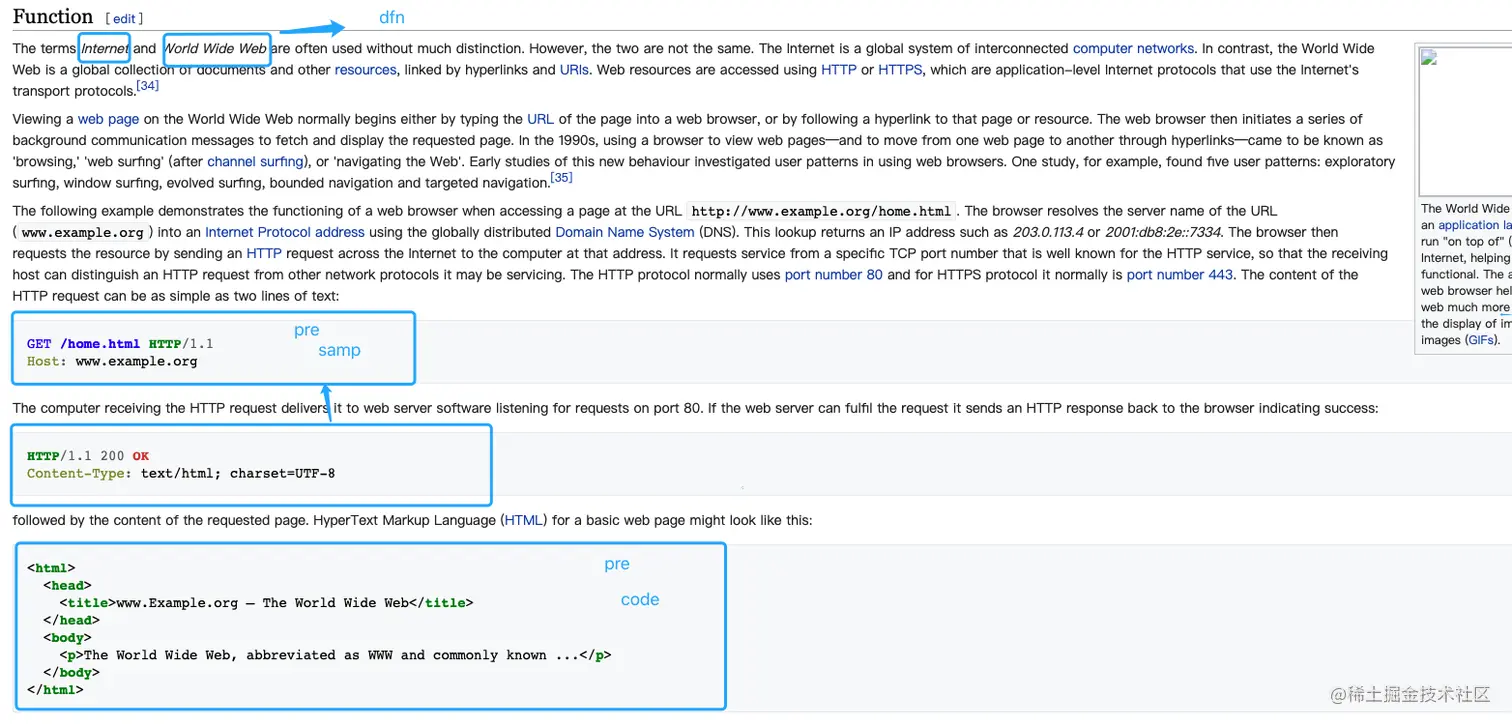1512x726 pixels.
Task: Click the "HTTPS" link in the first paragraph
Action: [900, 70]
